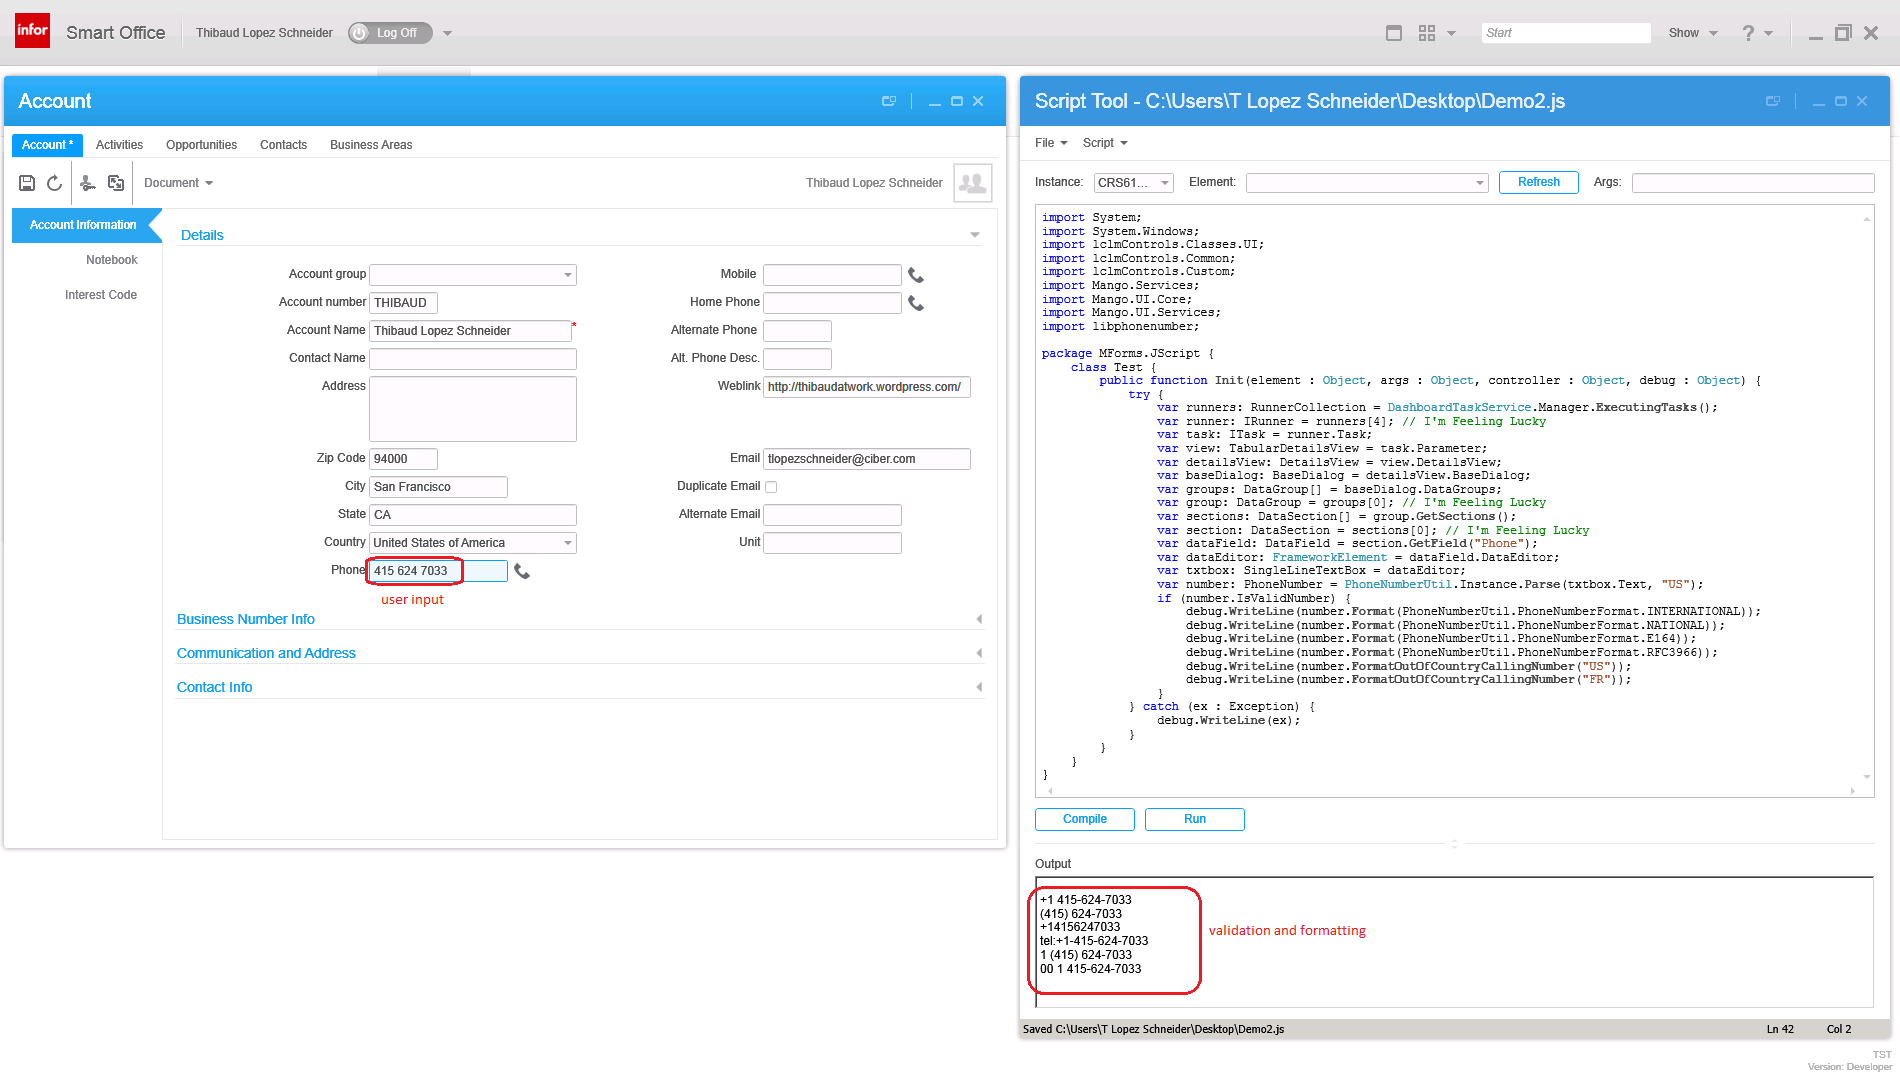Open the window grid layout icon
This screenshot has height=1077, width=1900.
pyautogui.click(x=1427, y=33)
